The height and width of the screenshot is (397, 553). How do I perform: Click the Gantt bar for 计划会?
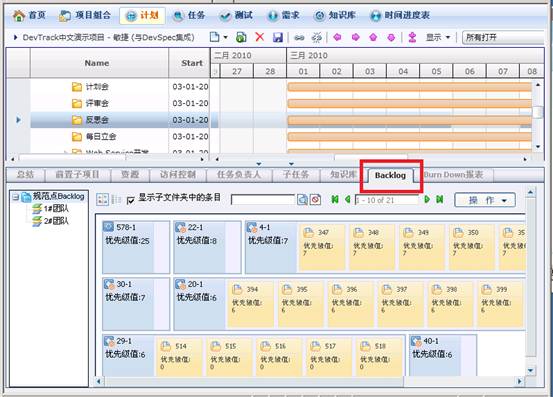click(409, 87)
